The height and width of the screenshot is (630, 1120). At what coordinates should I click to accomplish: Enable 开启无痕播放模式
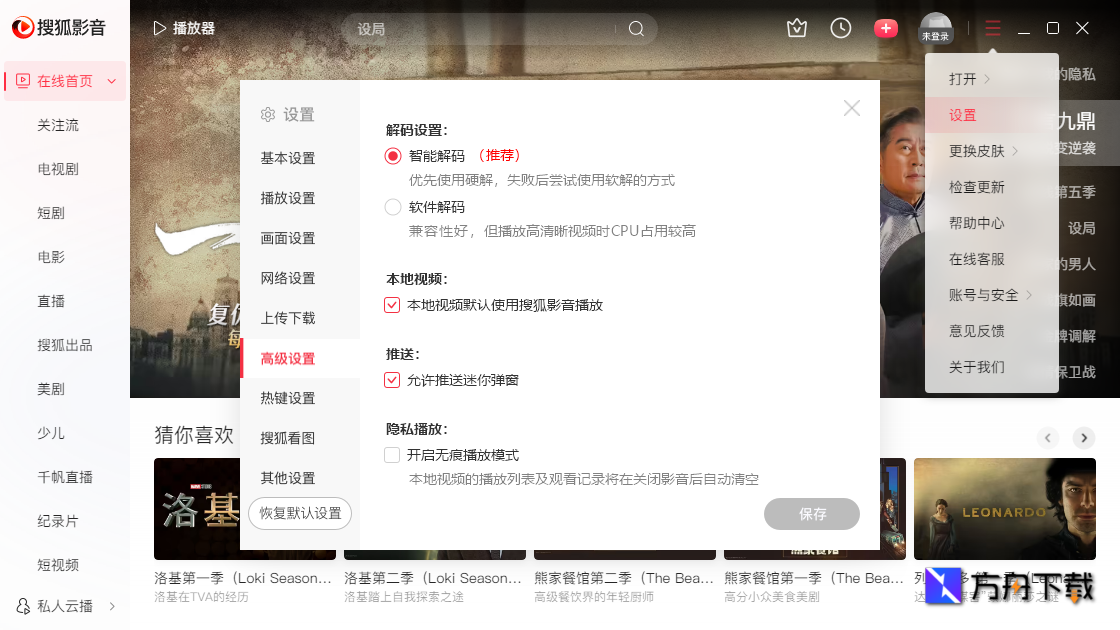click(391, 454)
